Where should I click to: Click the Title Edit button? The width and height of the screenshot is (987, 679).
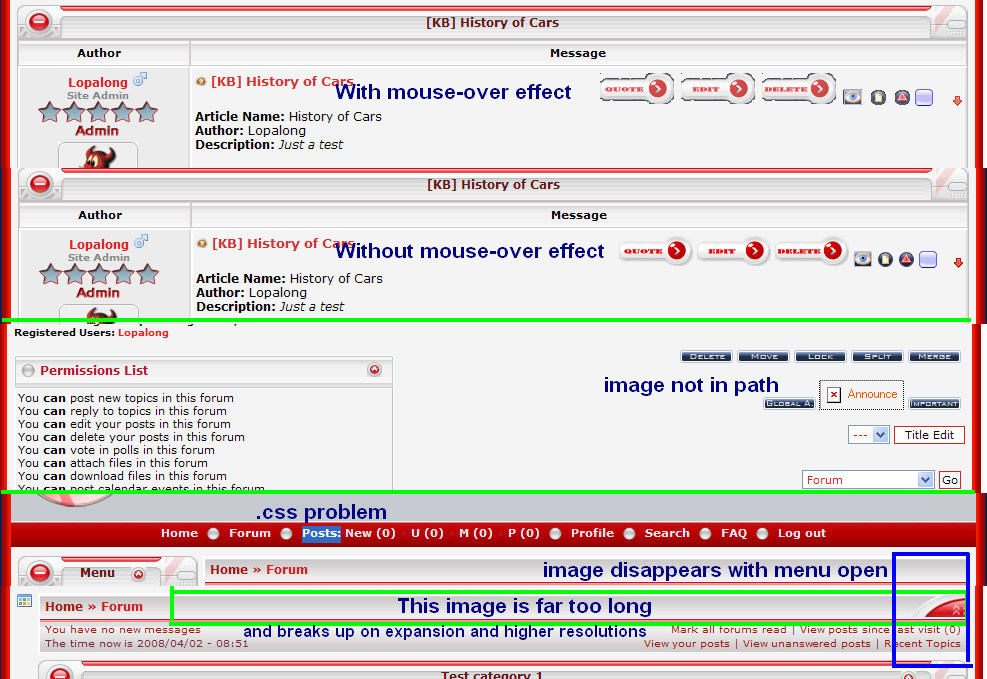929,435
